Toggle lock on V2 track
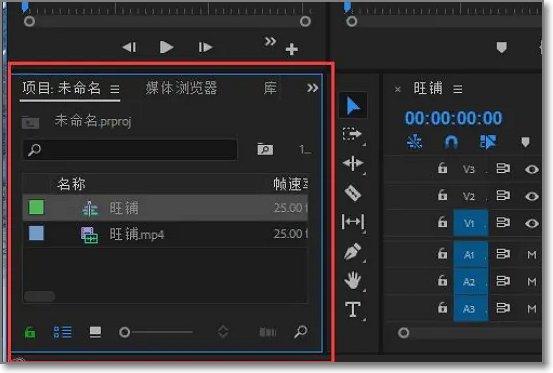Screen dimensions: 553x373 [x=442, y=195]
